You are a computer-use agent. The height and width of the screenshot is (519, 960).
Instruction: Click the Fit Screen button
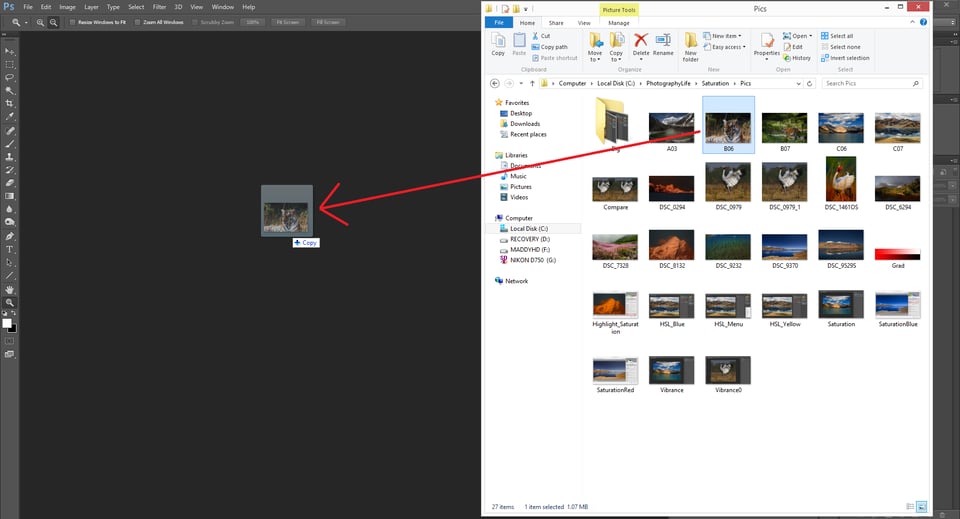pyautogui.click(x=287, y=22)
